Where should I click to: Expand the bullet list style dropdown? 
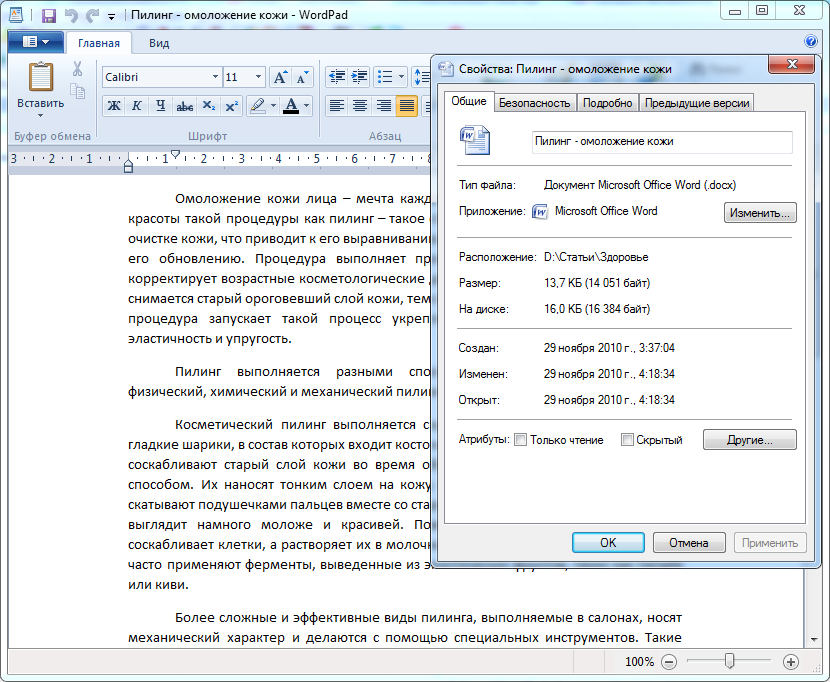pos(402,77)
